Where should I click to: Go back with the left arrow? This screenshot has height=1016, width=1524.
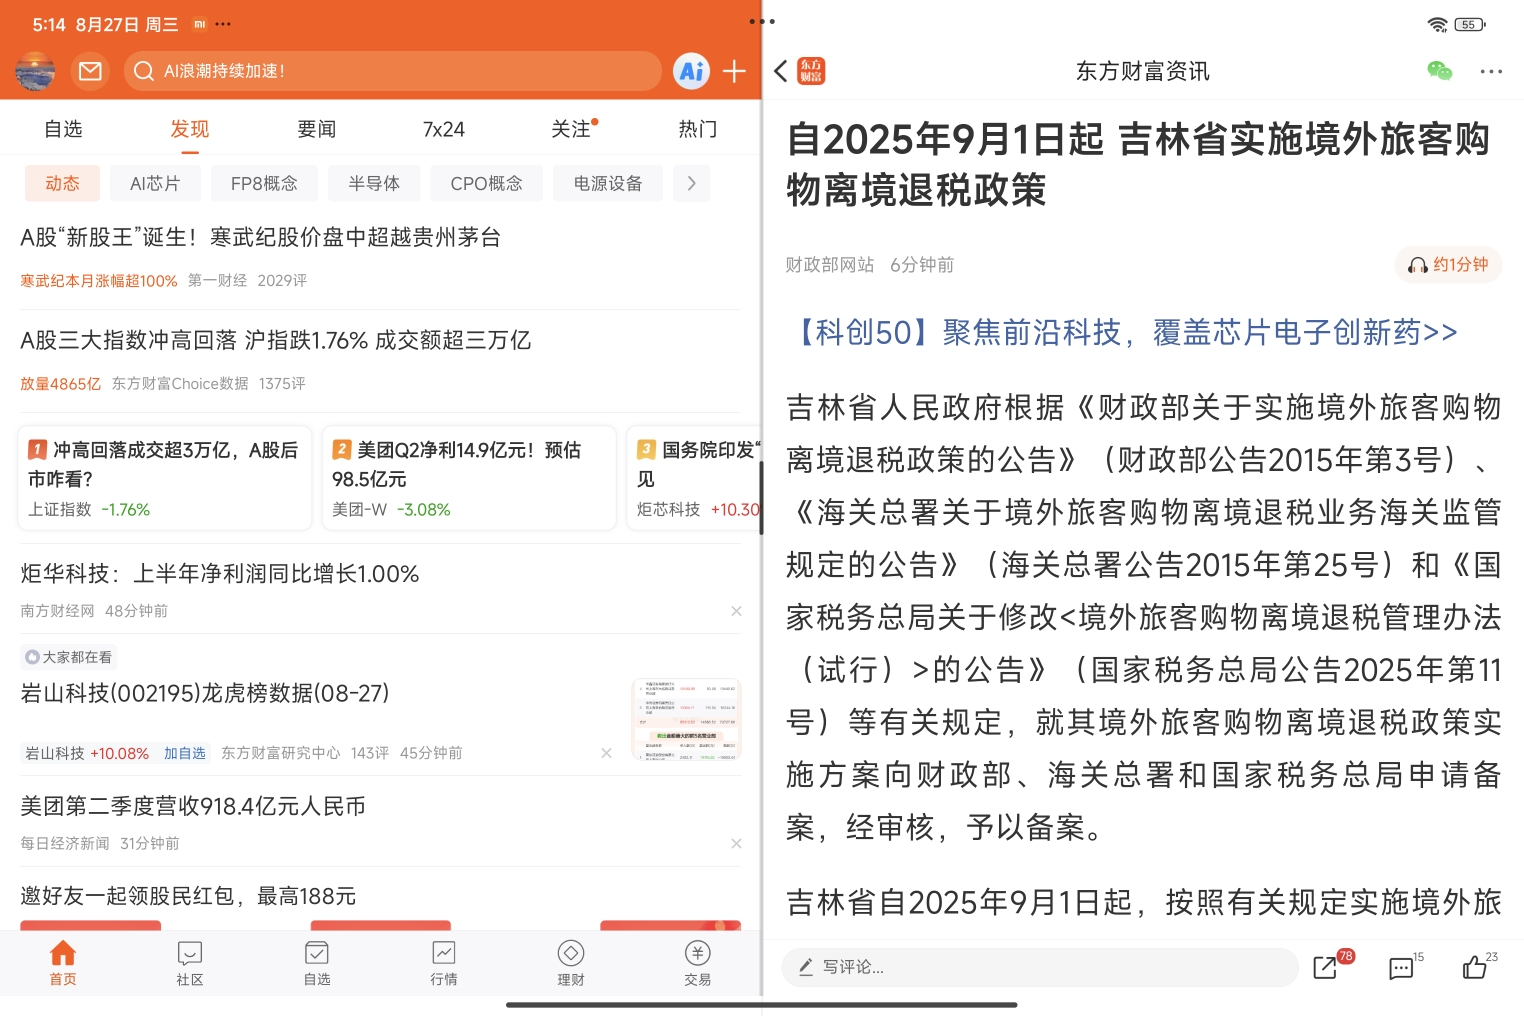781,71
